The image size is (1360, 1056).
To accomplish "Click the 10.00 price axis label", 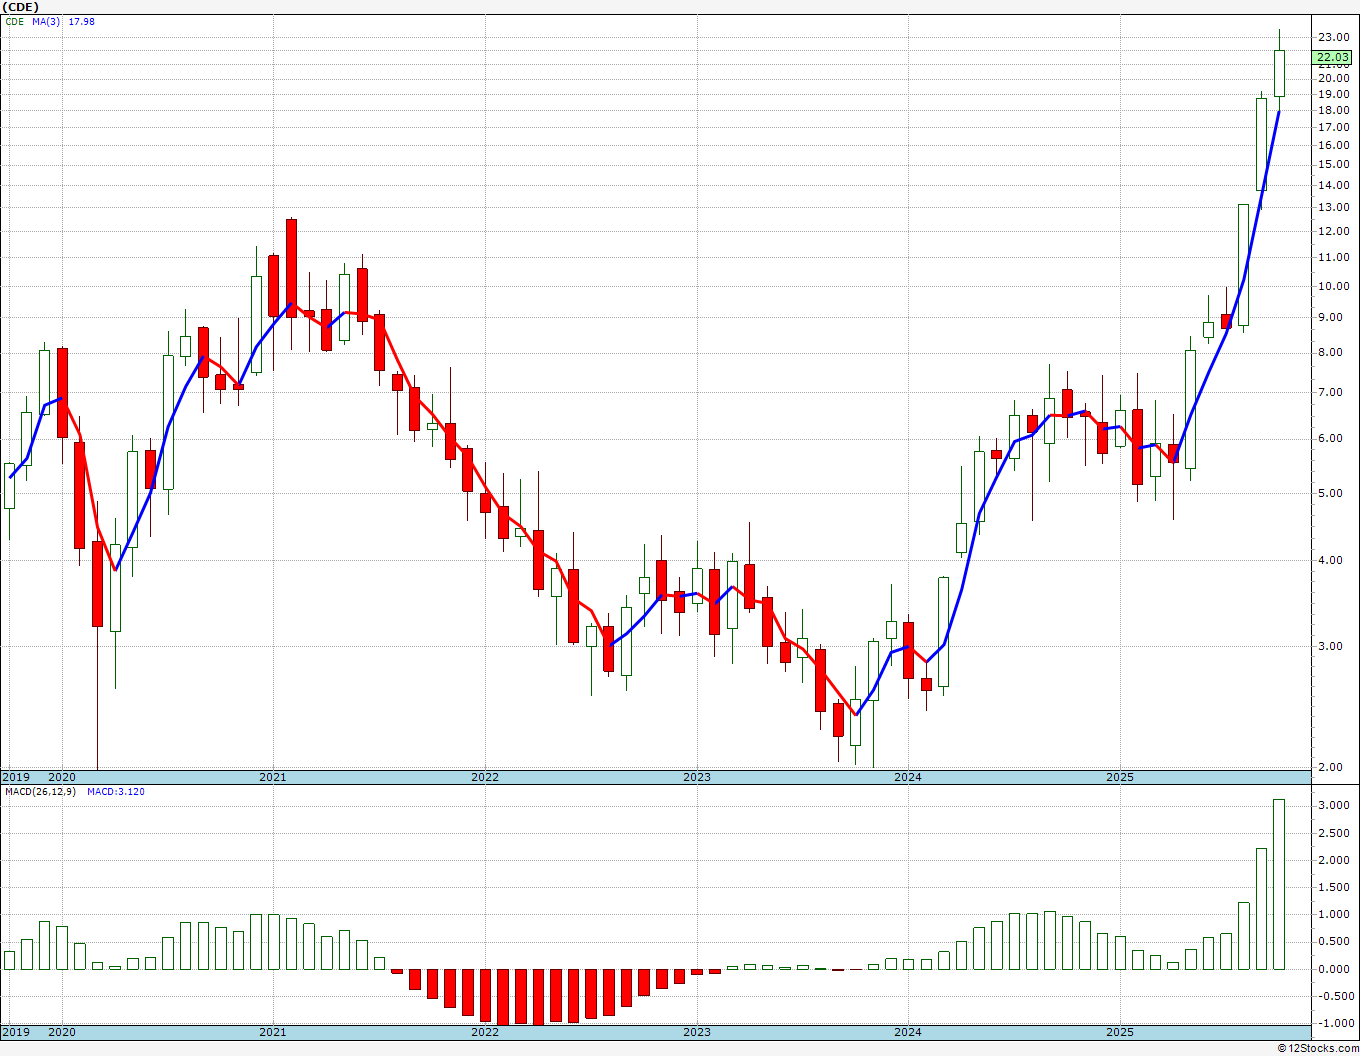I will coord(1334,286).
